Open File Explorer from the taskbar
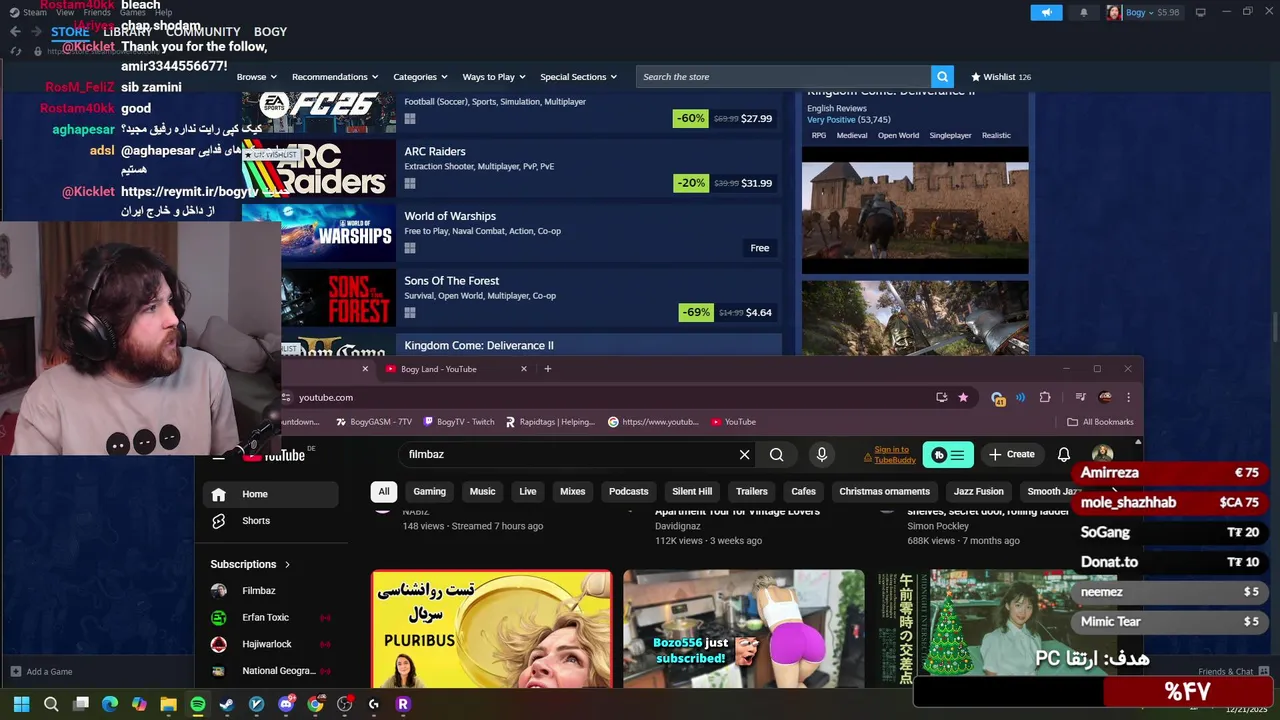Viewport: 1280px width, 720px height. 168,704
